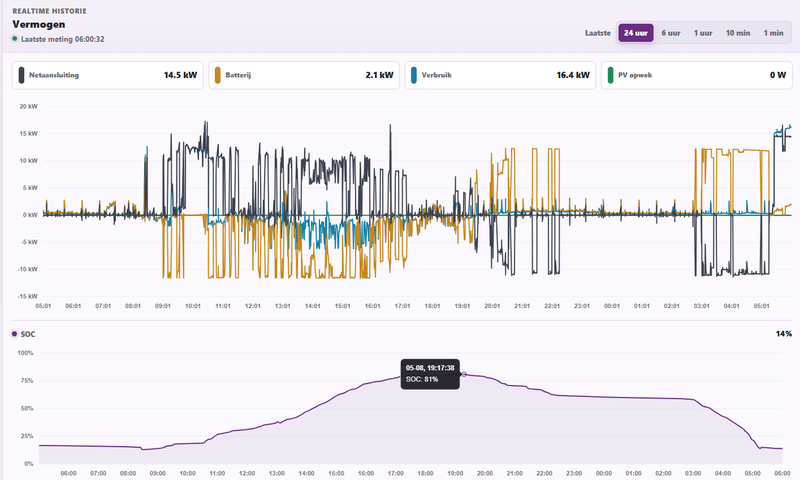Click the 14.5 kW Netaansluiting value
This screenshot has width=800, height=480.
(x=180, y=75)
